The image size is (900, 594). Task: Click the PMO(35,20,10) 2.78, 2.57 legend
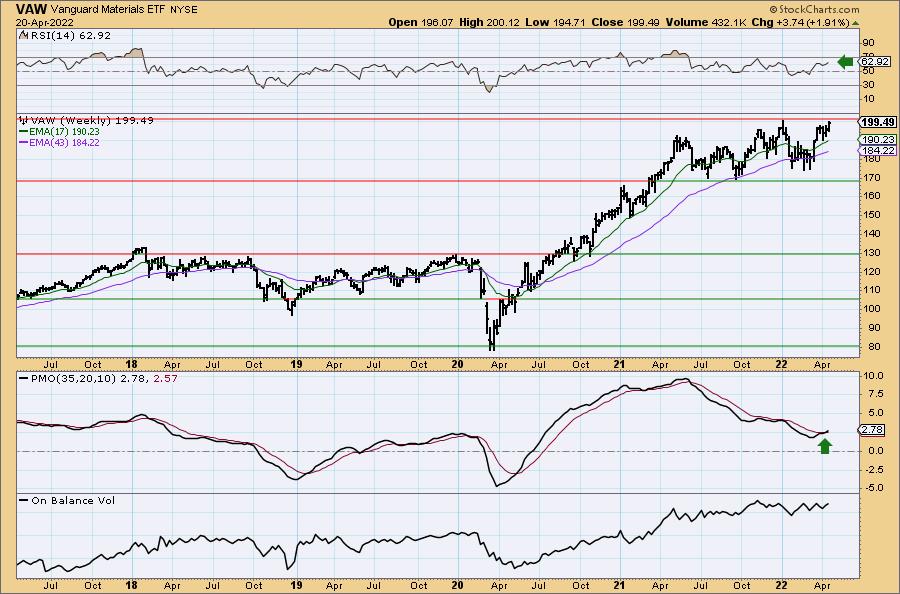(98, 378)
